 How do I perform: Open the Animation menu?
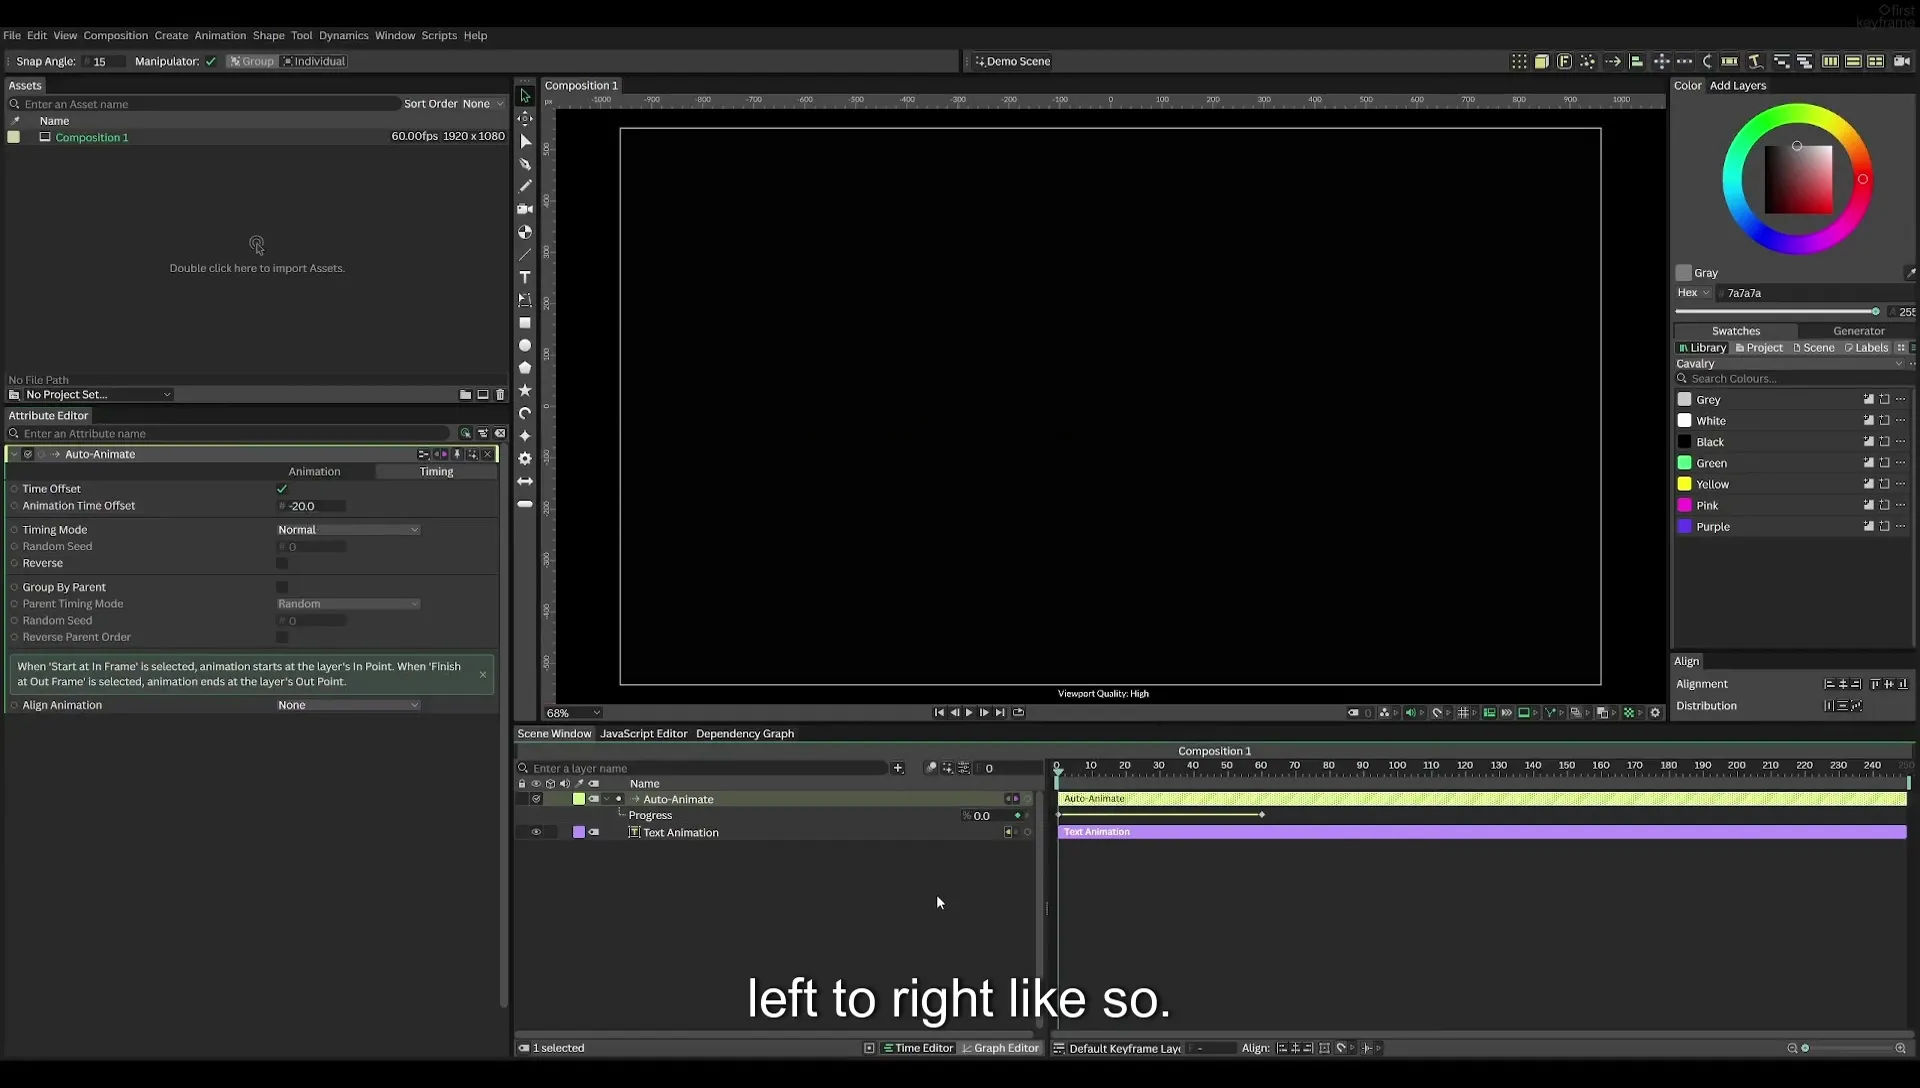click(220, 35)
